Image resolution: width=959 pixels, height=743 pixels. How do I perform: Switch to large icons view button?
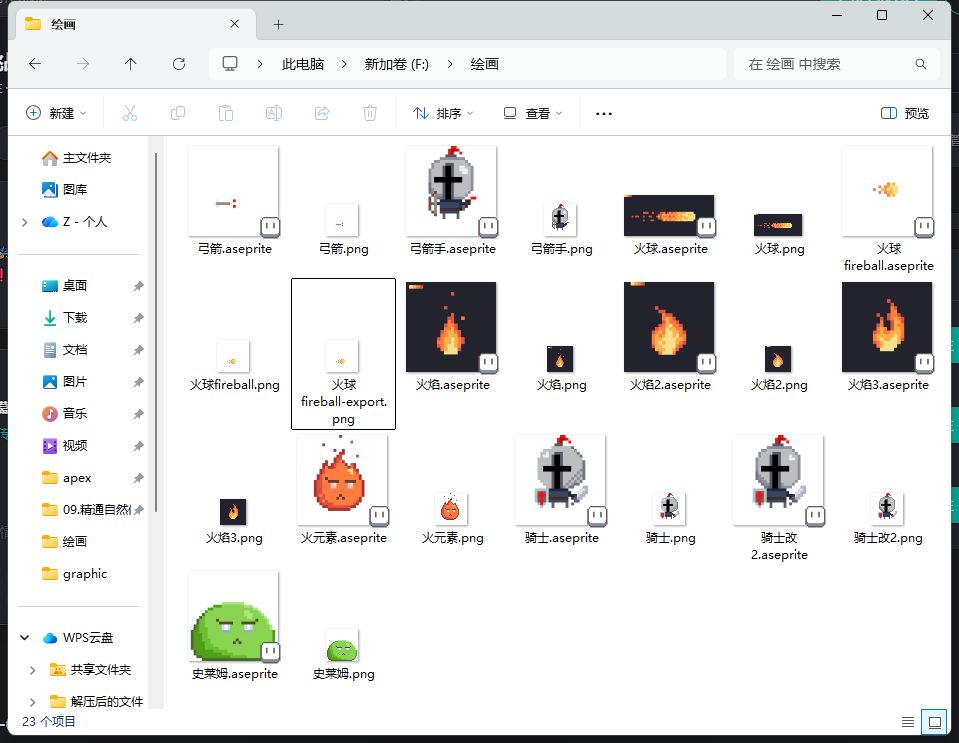tap(935, 722)
